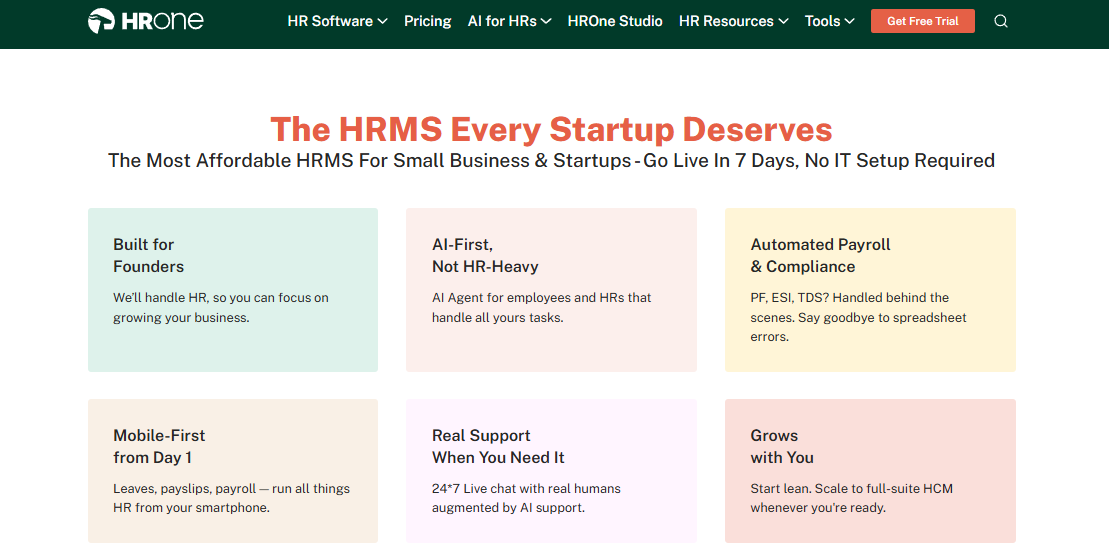This screenshot has width=1109, height=555.
Task: Expand the HR Resources dropdown
Action: coord(733,21)
